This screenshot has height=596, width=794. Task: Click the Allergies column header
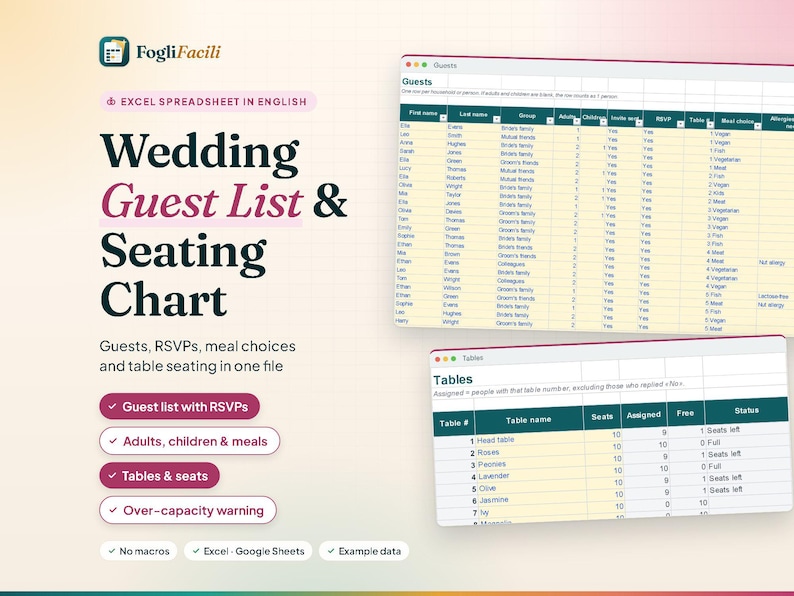778,122
